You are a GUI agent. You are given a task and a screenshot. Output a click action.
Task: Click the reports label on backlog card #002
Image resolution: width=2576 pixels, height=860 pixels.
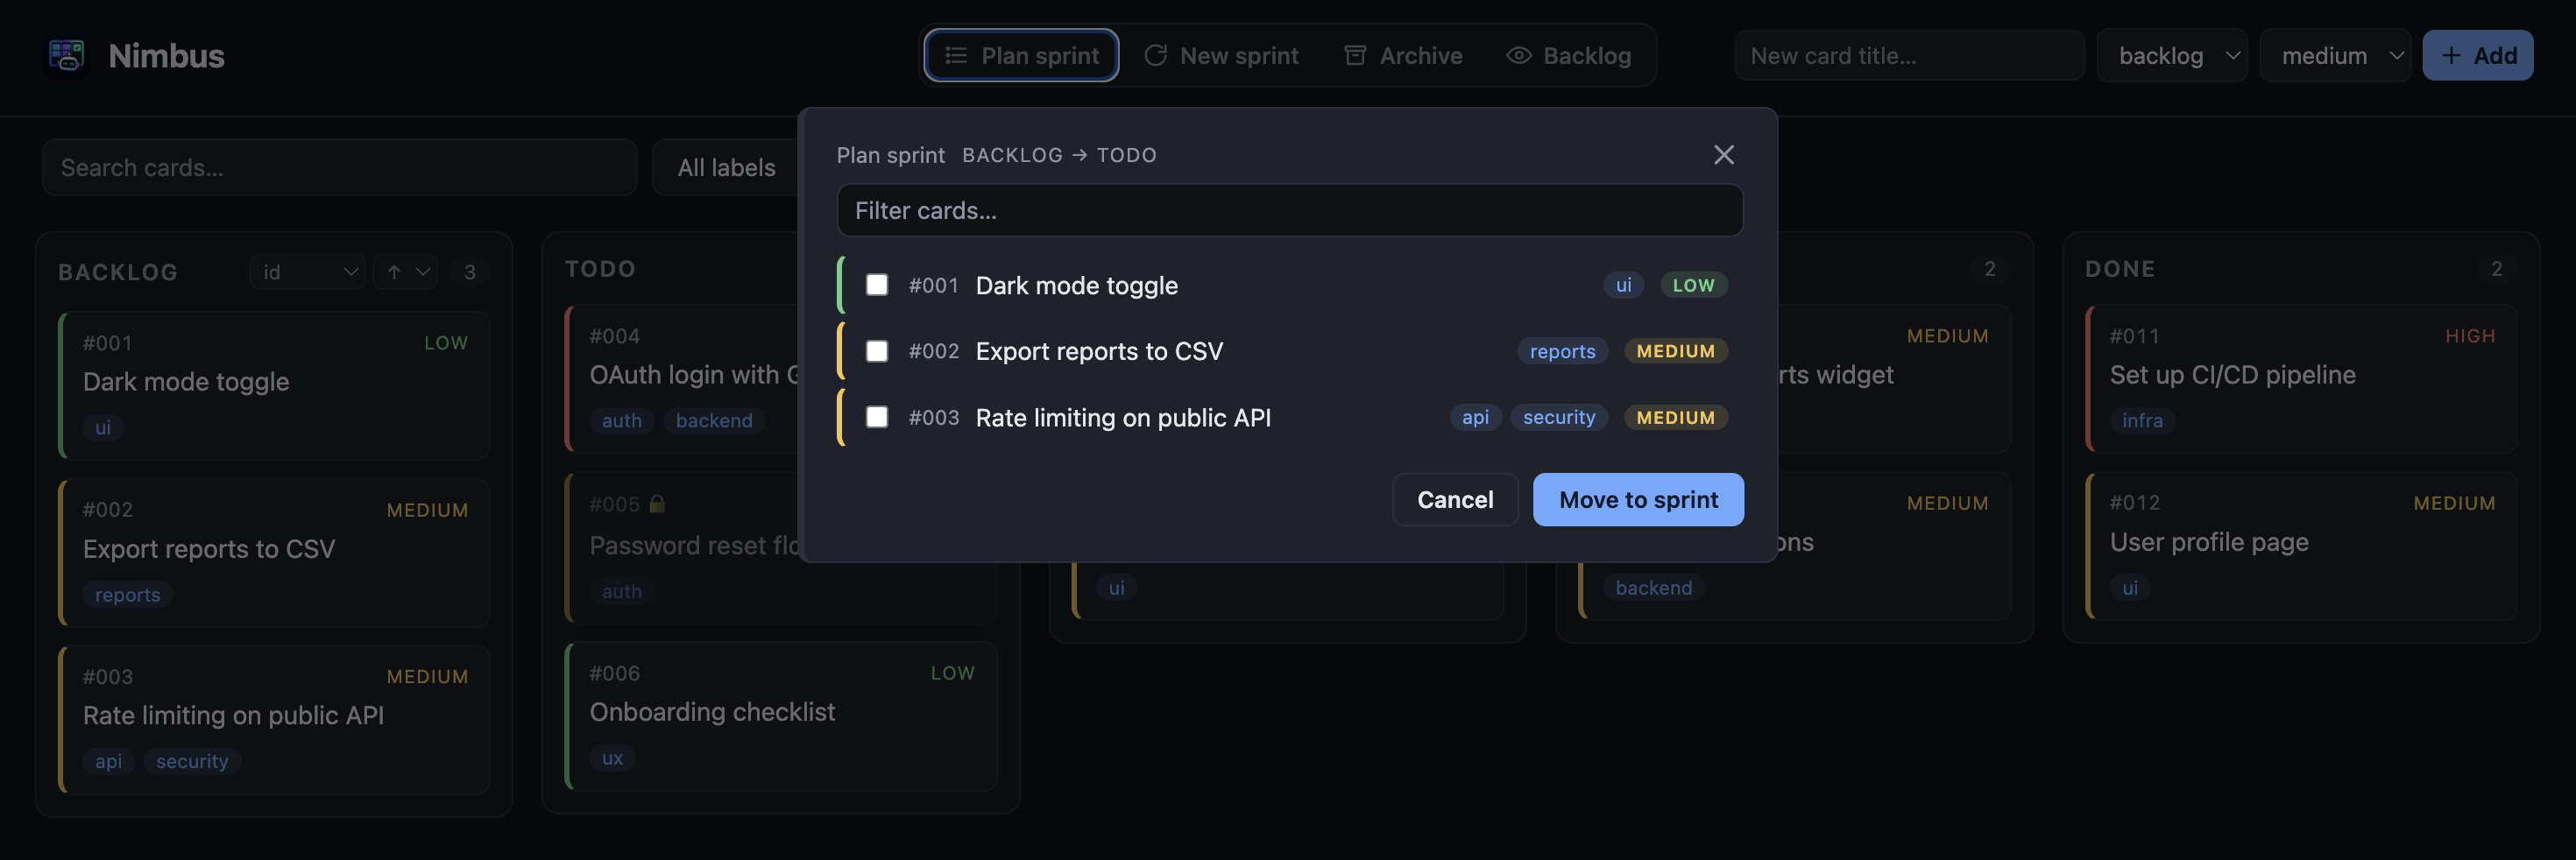coord(127,594)
